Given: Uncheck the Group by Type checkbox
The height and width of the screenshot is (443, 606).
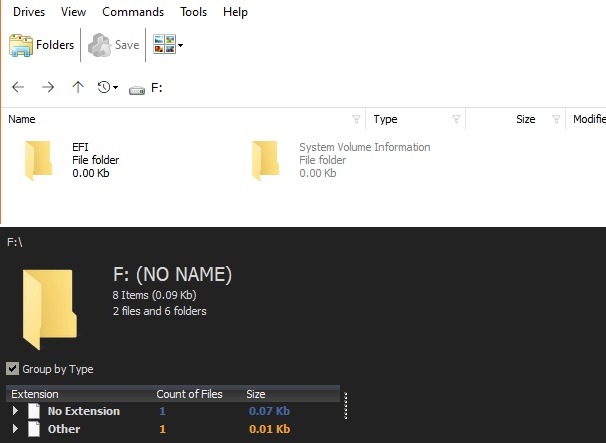Looking at the screenshot, I should pos(12,368).
